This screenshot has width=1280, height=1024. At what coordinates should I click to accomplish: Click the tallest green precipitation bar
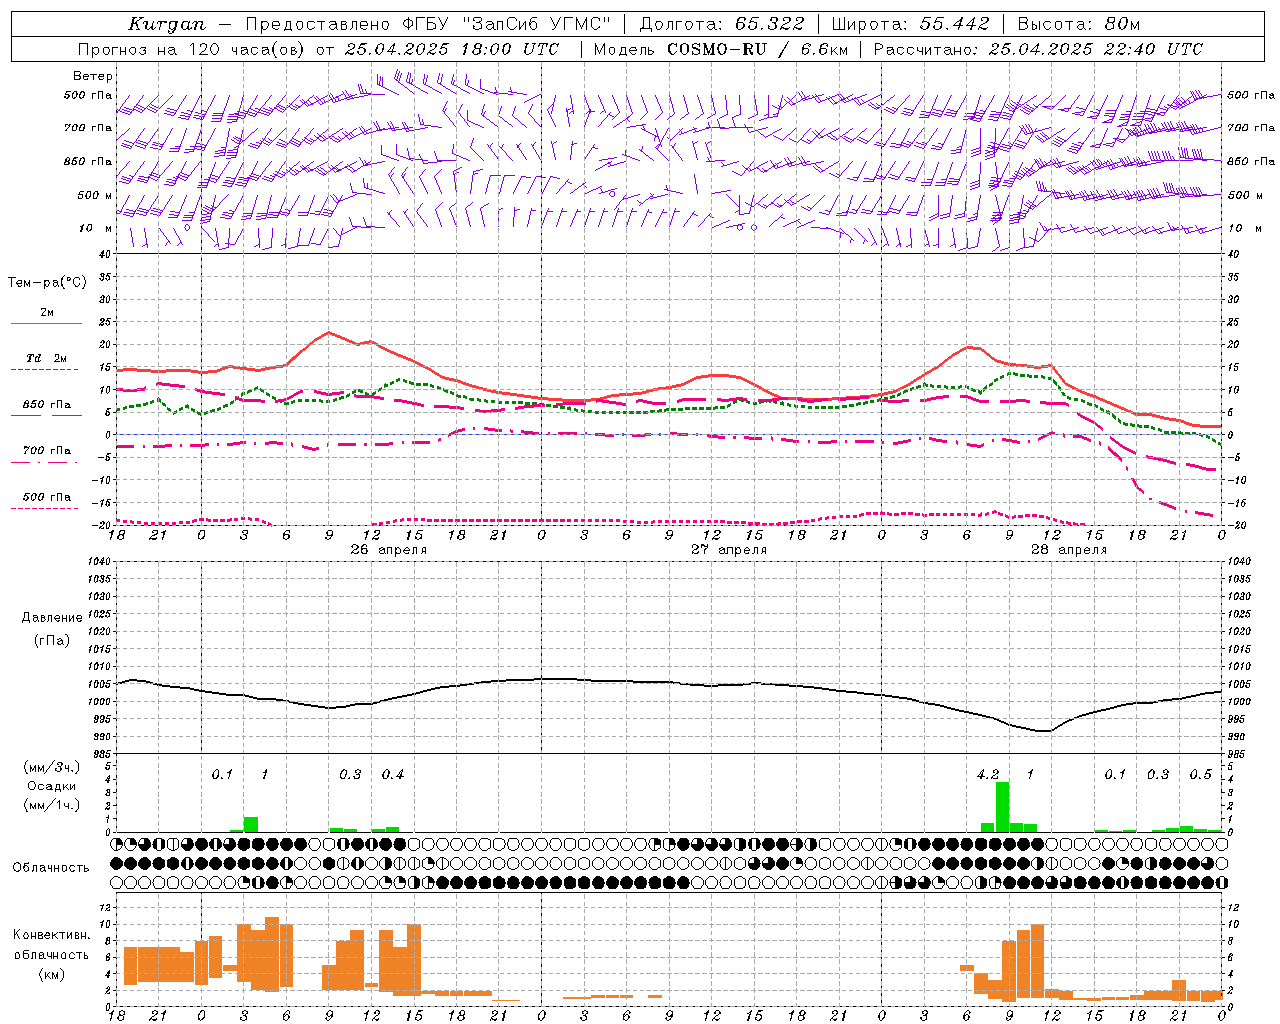coord(1002,807)
